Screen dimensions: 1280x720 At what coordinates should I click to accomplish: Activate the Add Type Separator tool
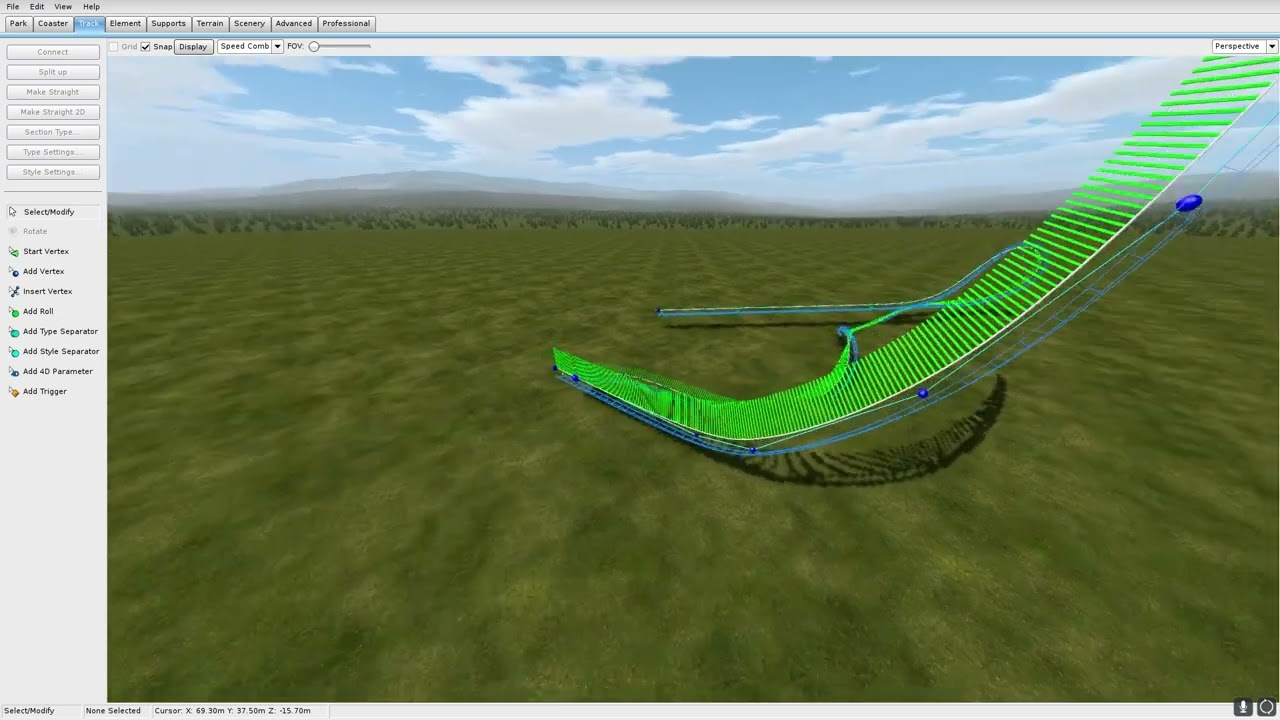pyautogui.click(x=60, y=331)
